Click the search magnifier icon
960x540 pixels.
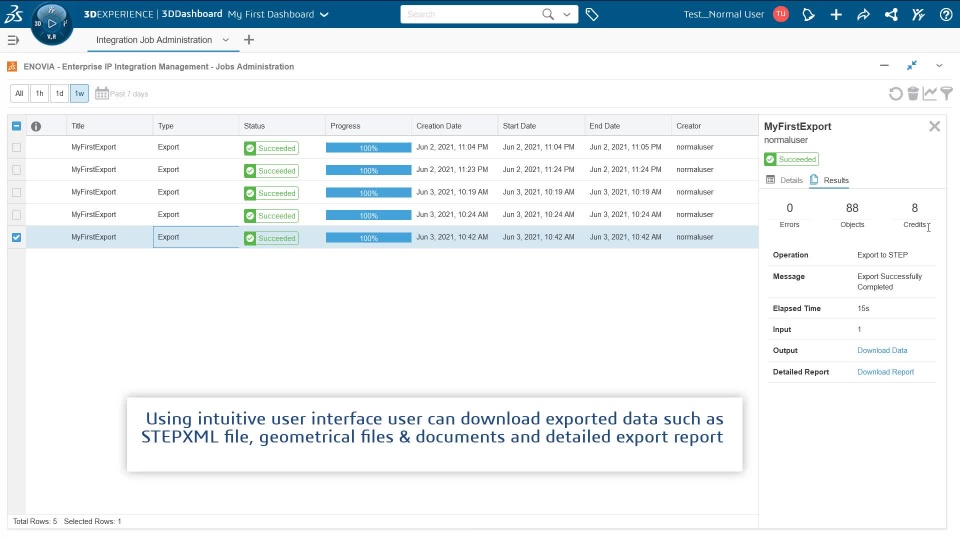[x=548, y=14]
